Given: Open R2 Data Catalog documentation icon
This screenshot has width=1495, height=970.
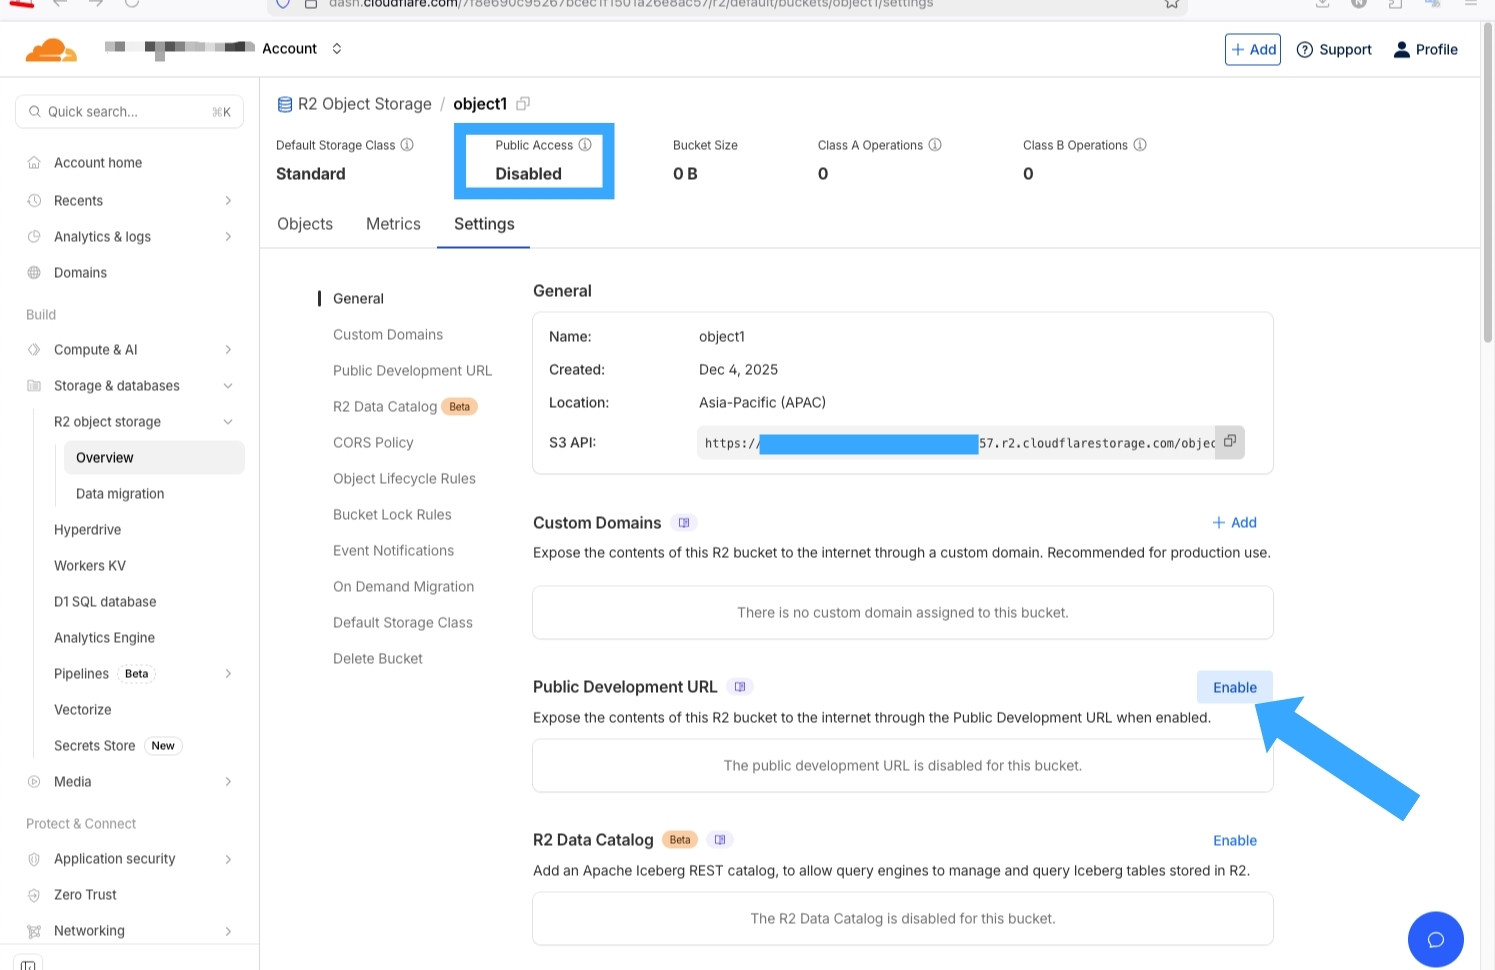Looking at the screenshot, I should pyautogui.click(x=720, y=840).
